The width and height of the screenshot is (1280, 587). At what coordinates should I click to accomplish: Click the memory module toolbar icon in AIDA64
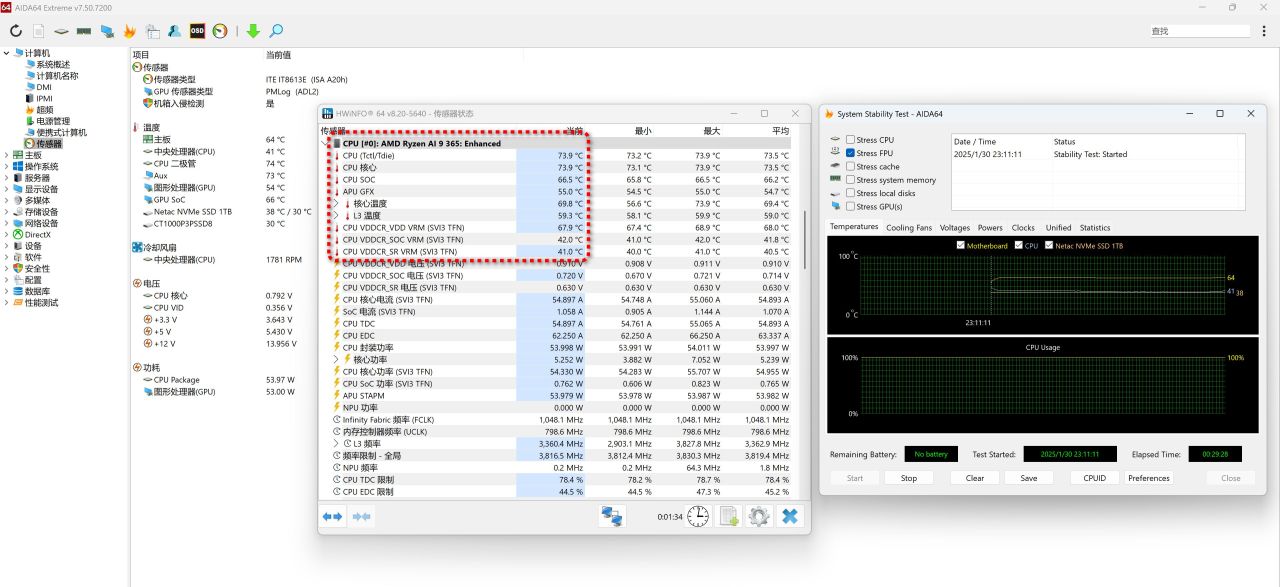84,31
